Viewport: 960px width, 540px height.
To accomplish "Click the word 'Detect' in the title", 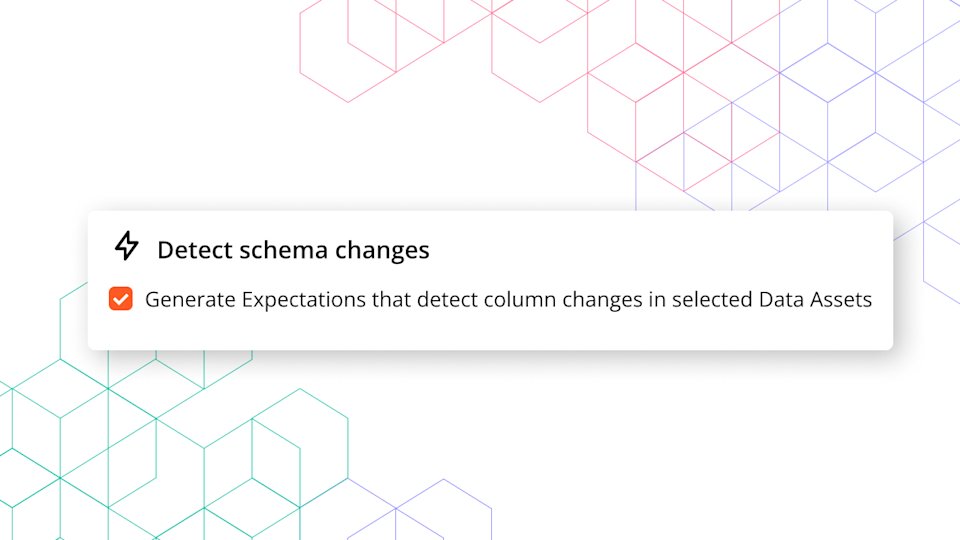I will click(x=191, y=249).
